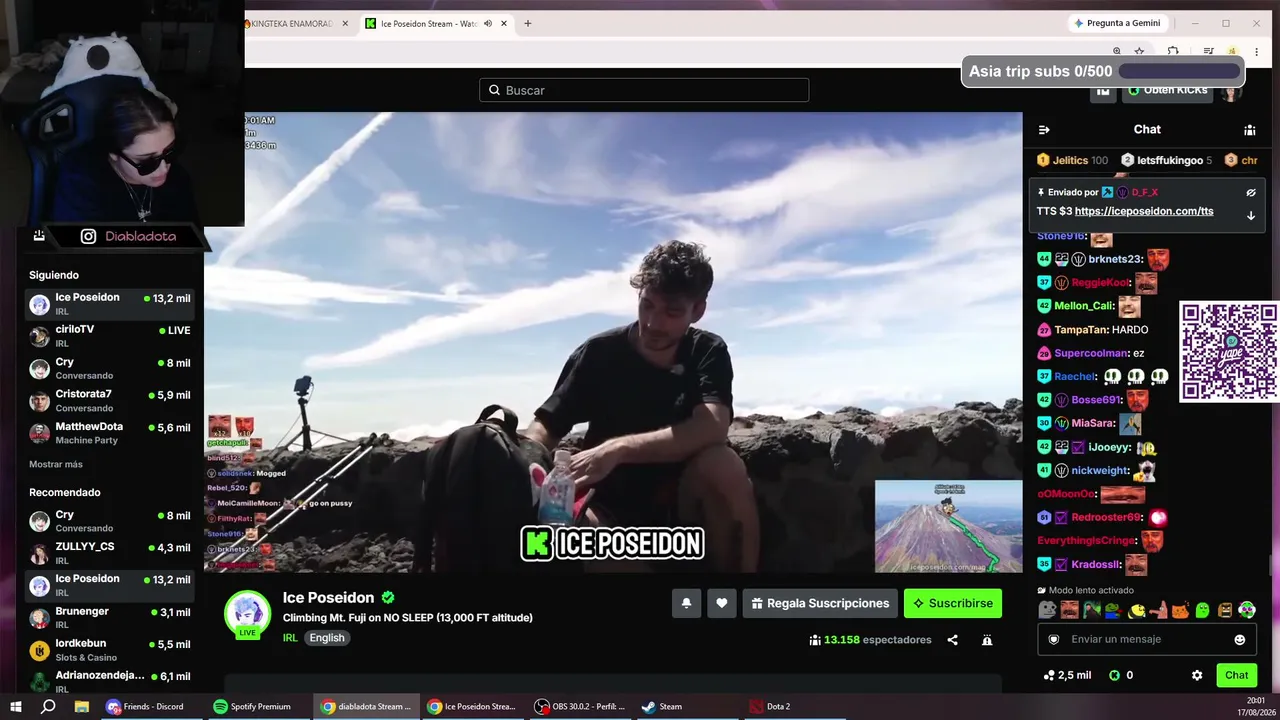Screen dimensions: 1280x720
Task: Click the Buscar search field
Action: (x=644, y=90)
